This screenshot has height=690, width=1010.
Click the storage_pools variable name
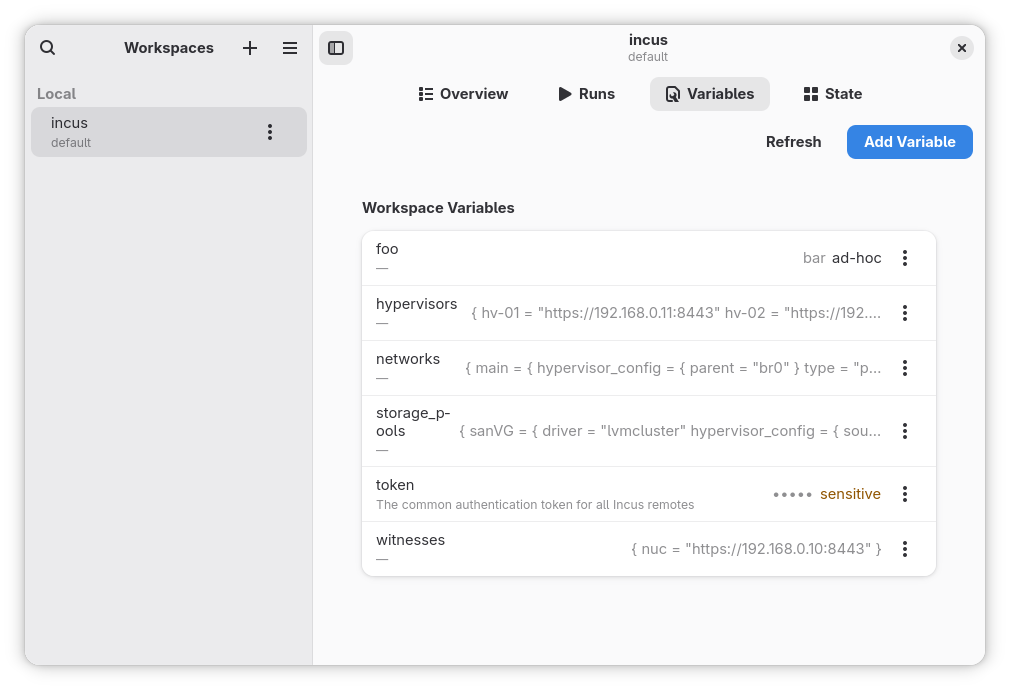pos(413,422)
